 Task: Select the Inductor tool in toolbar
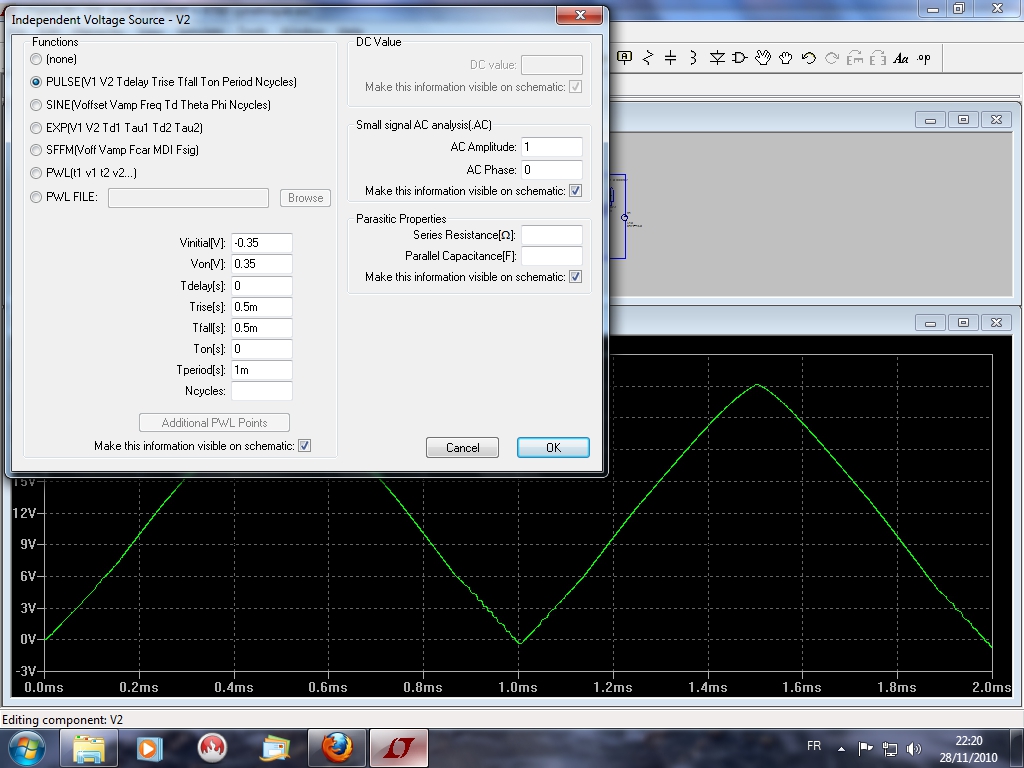coord(693,58)
